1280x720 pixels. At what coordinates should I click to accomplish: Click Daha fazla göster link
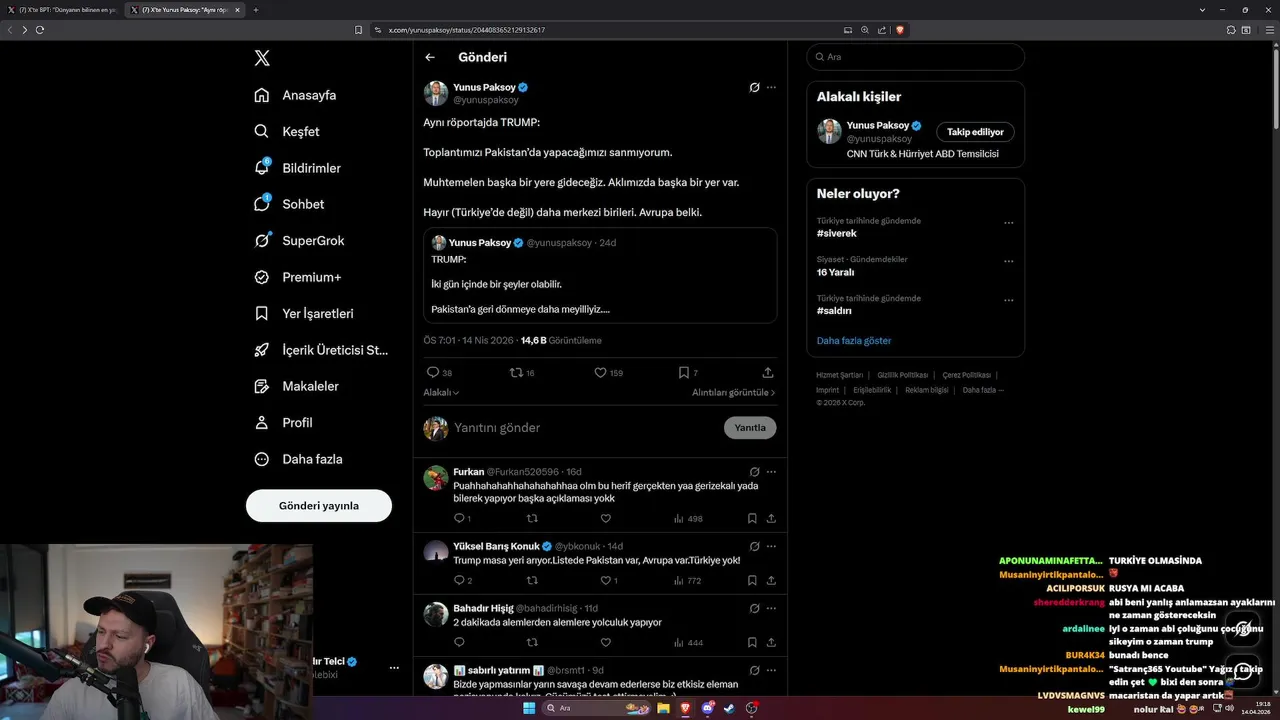854,341
